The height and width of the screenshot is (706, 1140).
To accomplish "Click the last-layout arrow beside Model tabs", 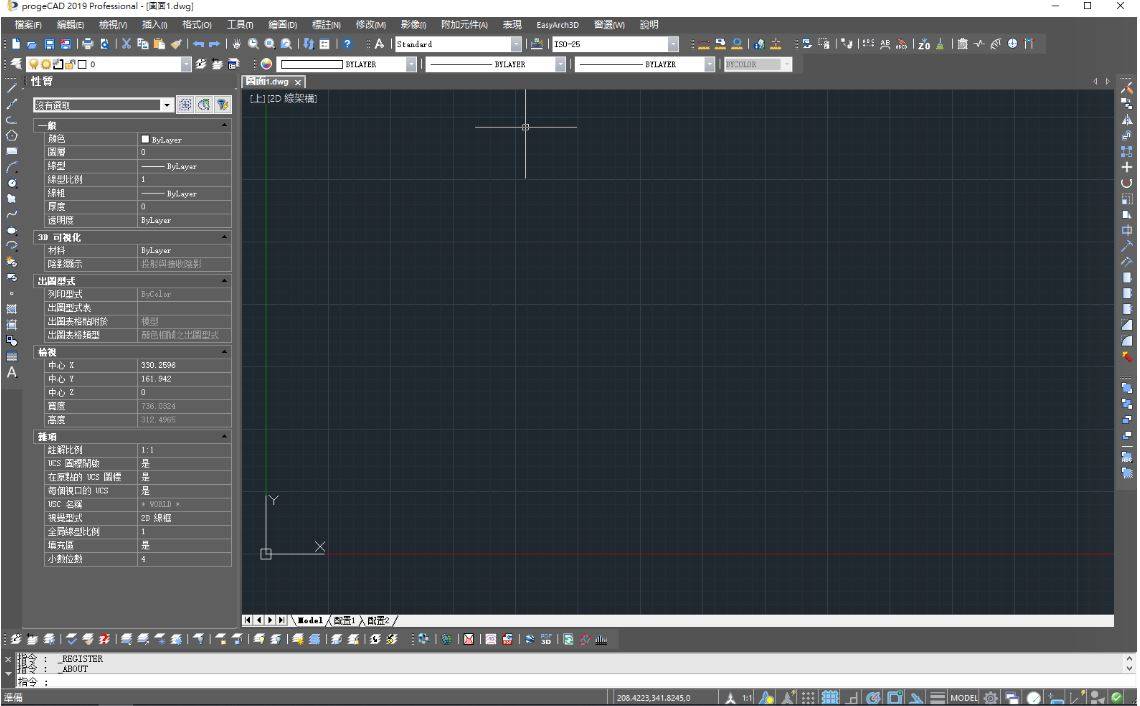I will (281, 620).
